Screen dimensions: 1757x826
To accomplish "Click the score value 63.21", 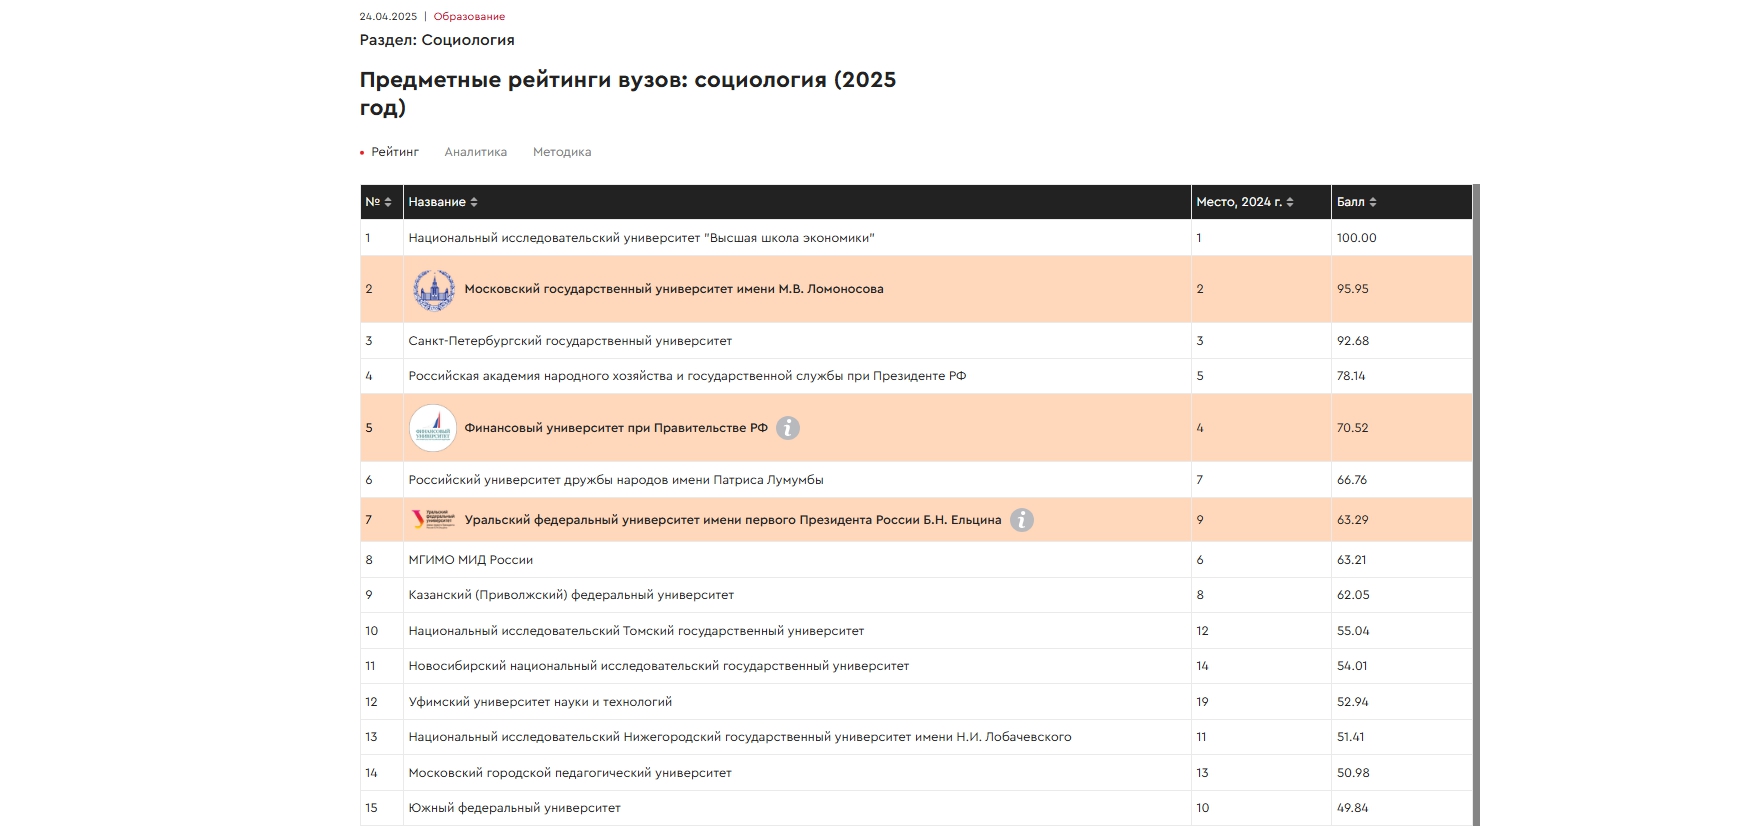I will coord(1352,560).
